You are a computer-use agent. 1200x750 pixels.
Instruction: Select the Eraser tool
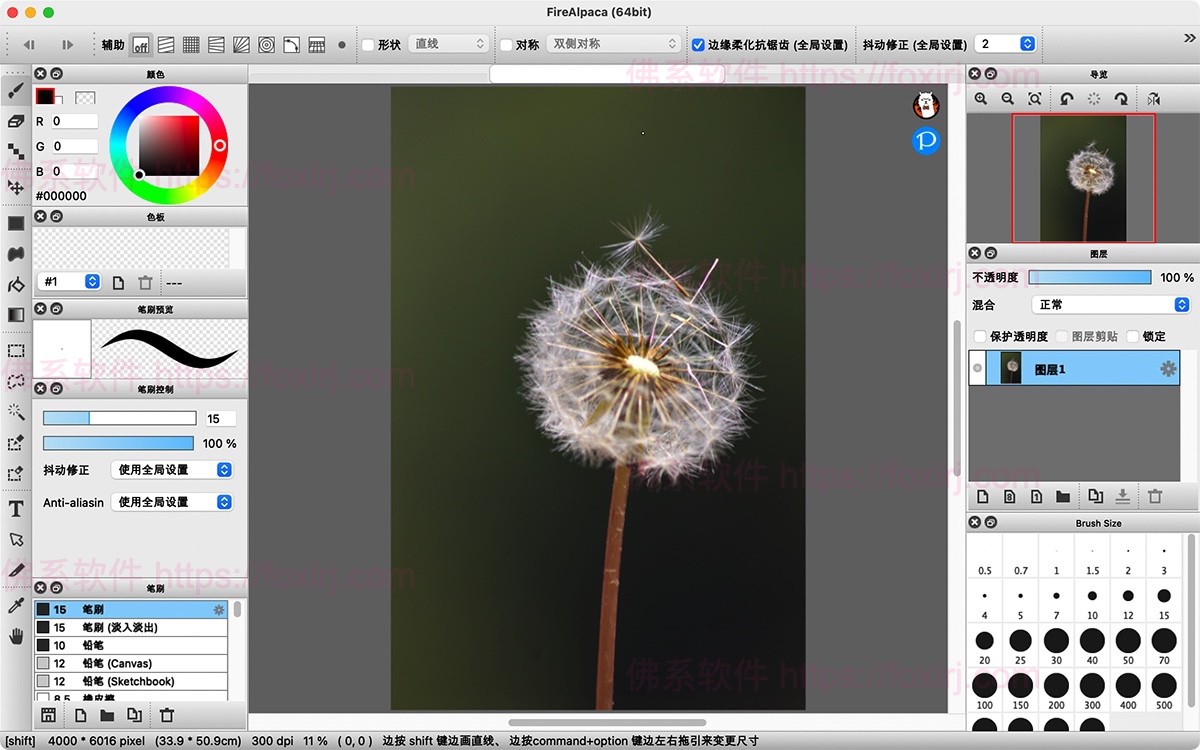pyautogui.click(x=16, y=122)
